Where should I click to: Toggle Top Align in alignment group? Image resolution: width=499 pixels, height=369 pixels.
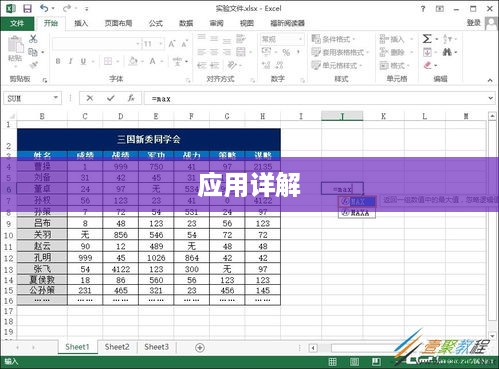point(202,37)
